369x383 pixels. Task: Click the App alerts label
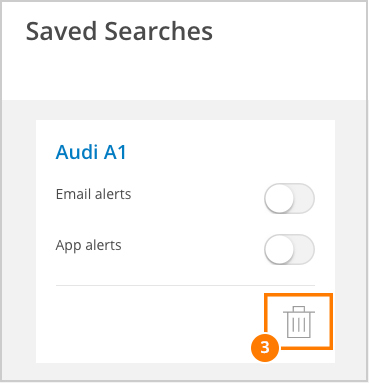click(88, 246)
